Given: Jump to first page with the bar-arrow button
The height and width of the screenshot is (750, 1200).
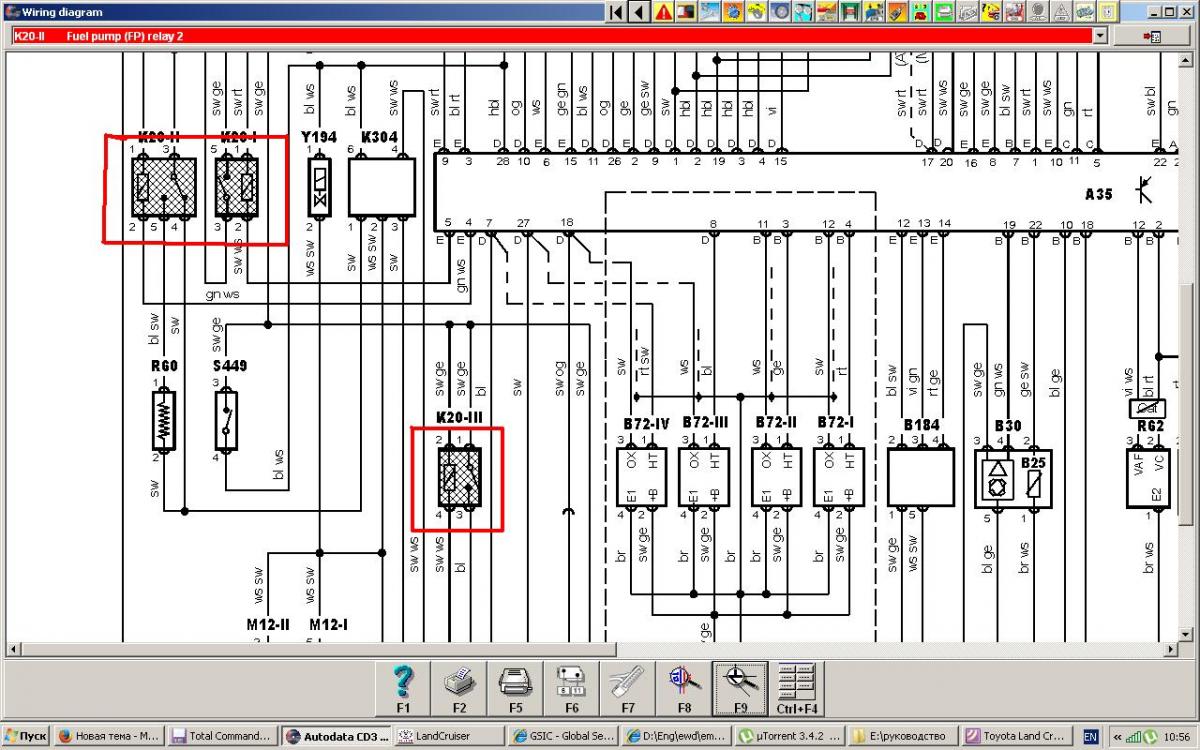Looking at the screenshot, I should 615,12.
